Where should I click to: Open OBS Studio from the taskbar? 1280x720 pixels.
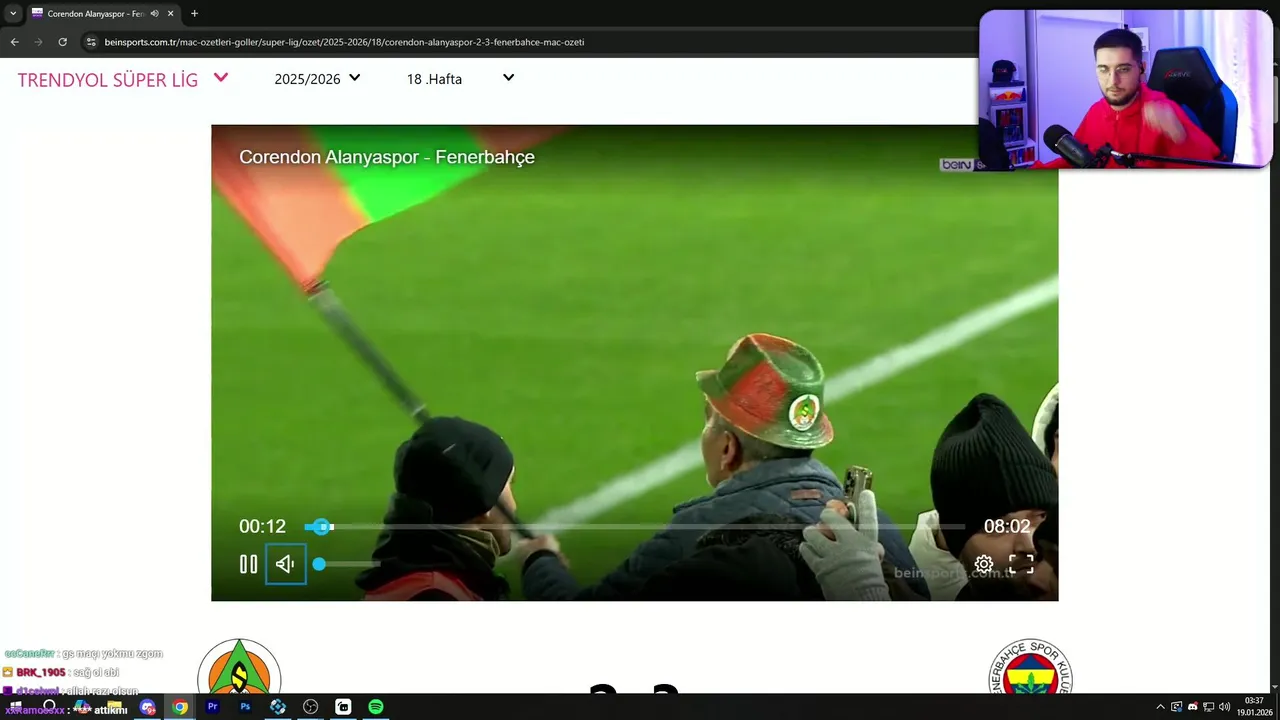click(x=310, y=707)
